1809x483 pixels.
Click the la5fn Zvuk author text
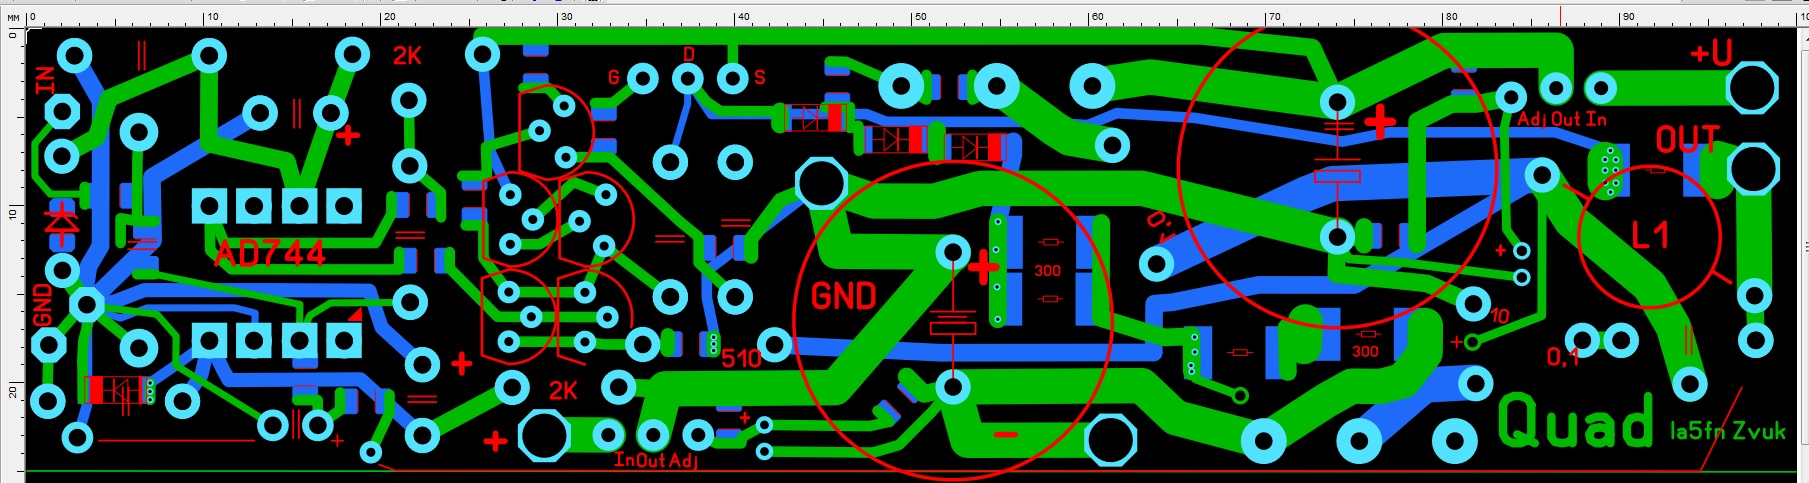pyautogui.click(x=1728, y=431)
